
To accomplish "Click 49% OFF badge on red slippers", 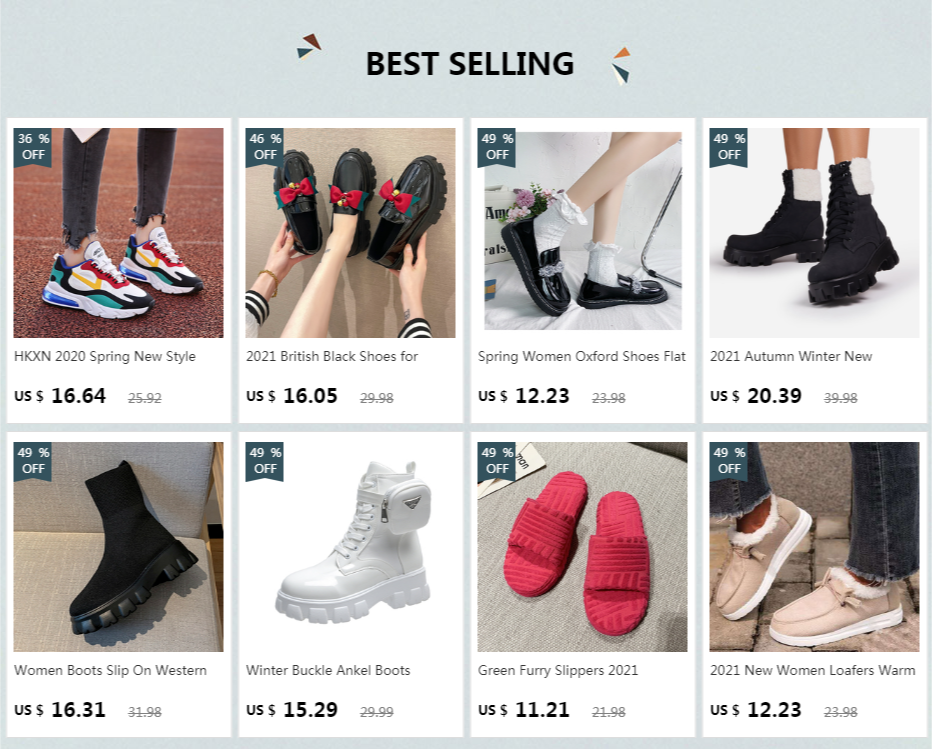I will [x=497, y=460].
